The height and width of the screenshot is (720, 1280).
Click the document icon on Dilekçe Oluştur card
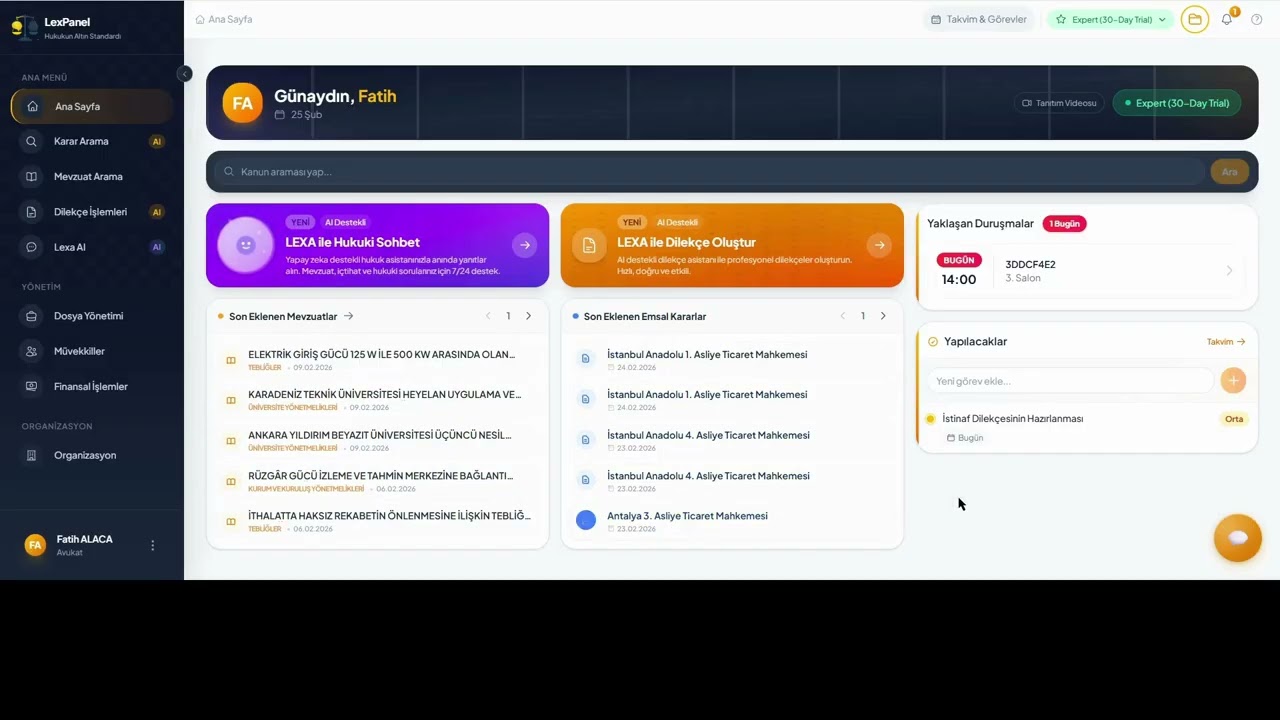point(589,245)
